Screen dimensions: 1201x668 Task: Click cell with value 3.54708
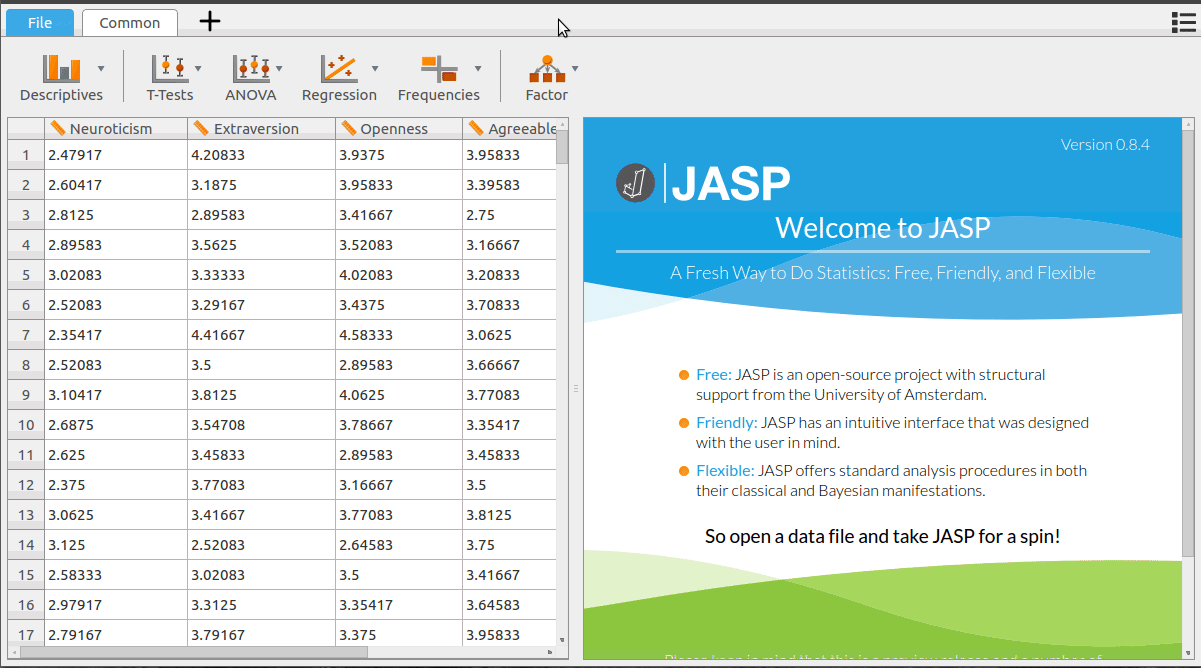(262, 425)
